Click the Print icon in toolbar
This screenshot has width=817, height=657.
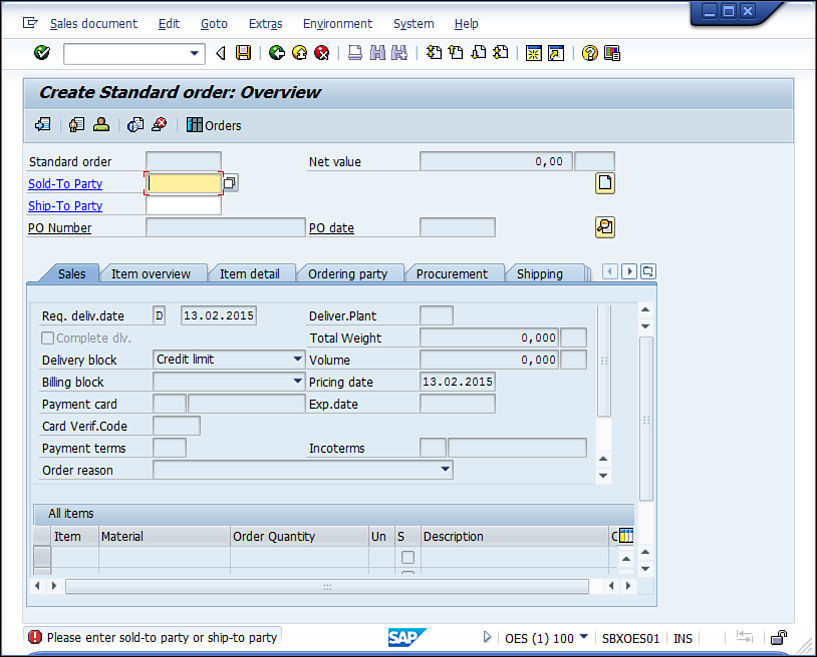355,53
